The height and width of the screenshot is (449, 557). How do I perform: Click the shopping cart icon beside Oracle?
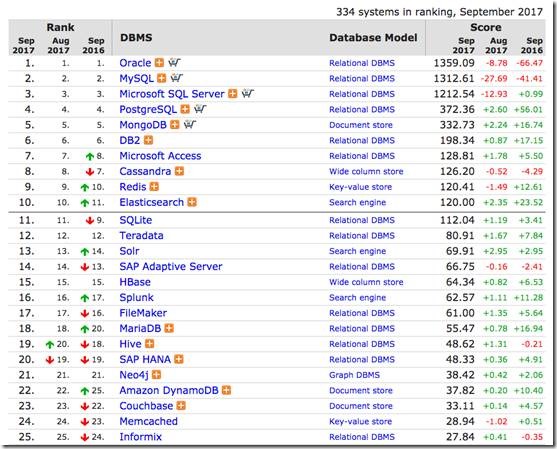pos(174,63)
